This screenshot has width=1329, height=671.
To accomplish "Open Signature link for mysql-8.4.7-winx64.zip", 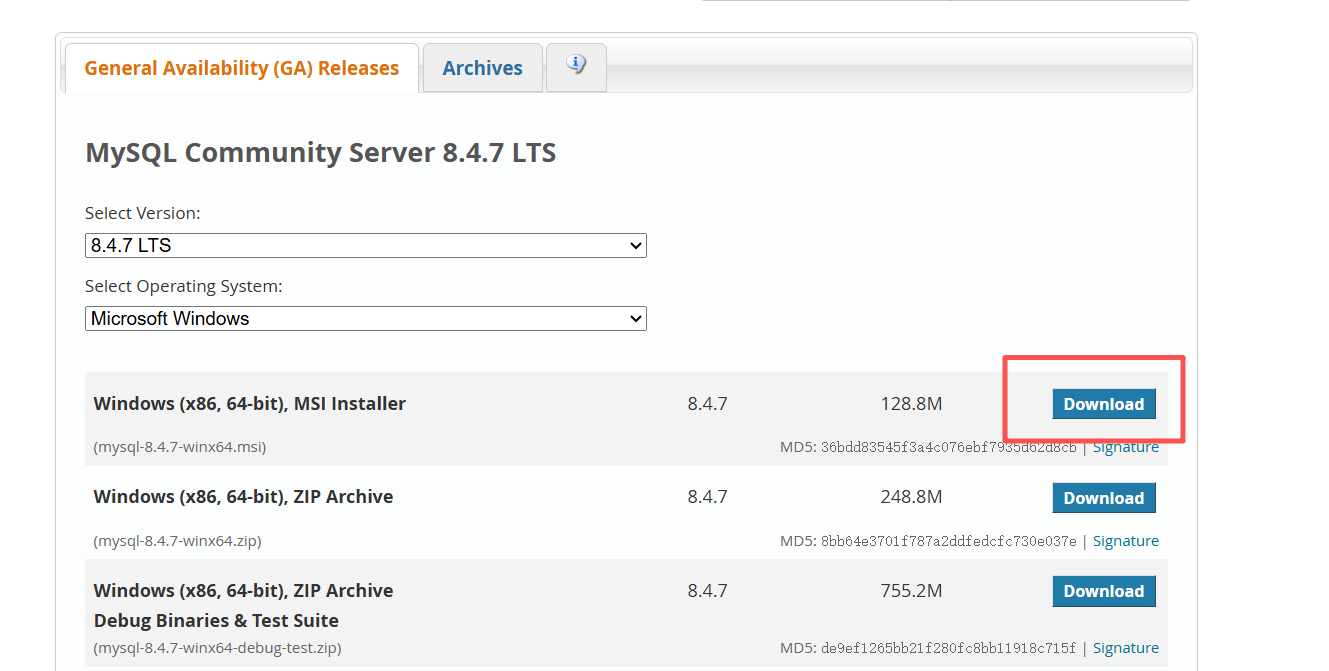I will point(1125,541).
